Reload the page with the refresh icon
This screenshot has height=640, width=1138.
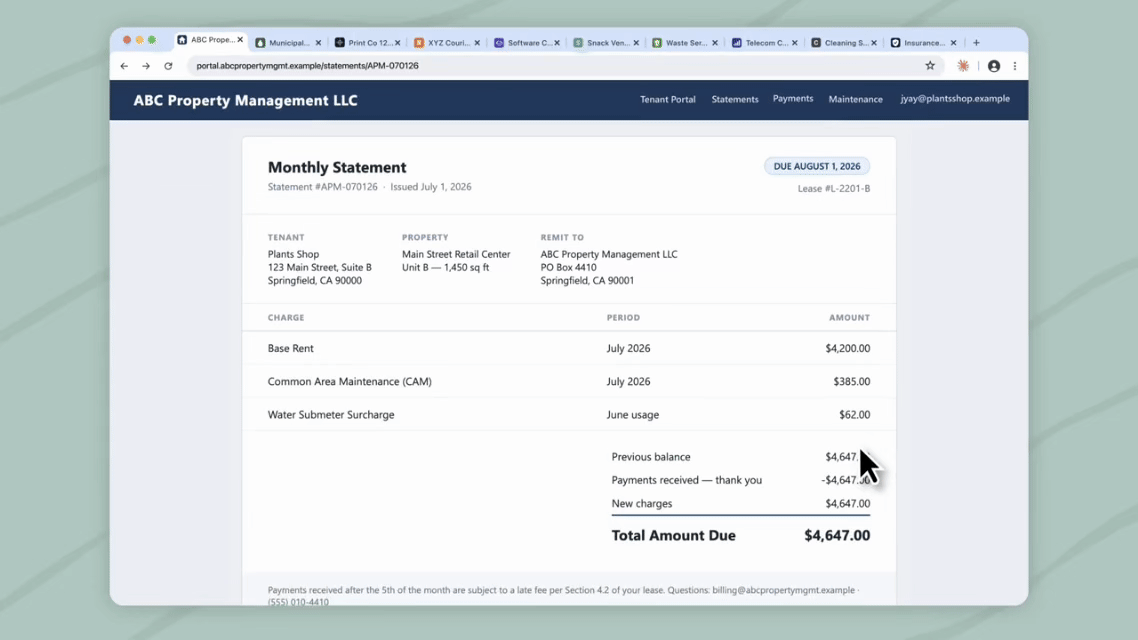168,66
